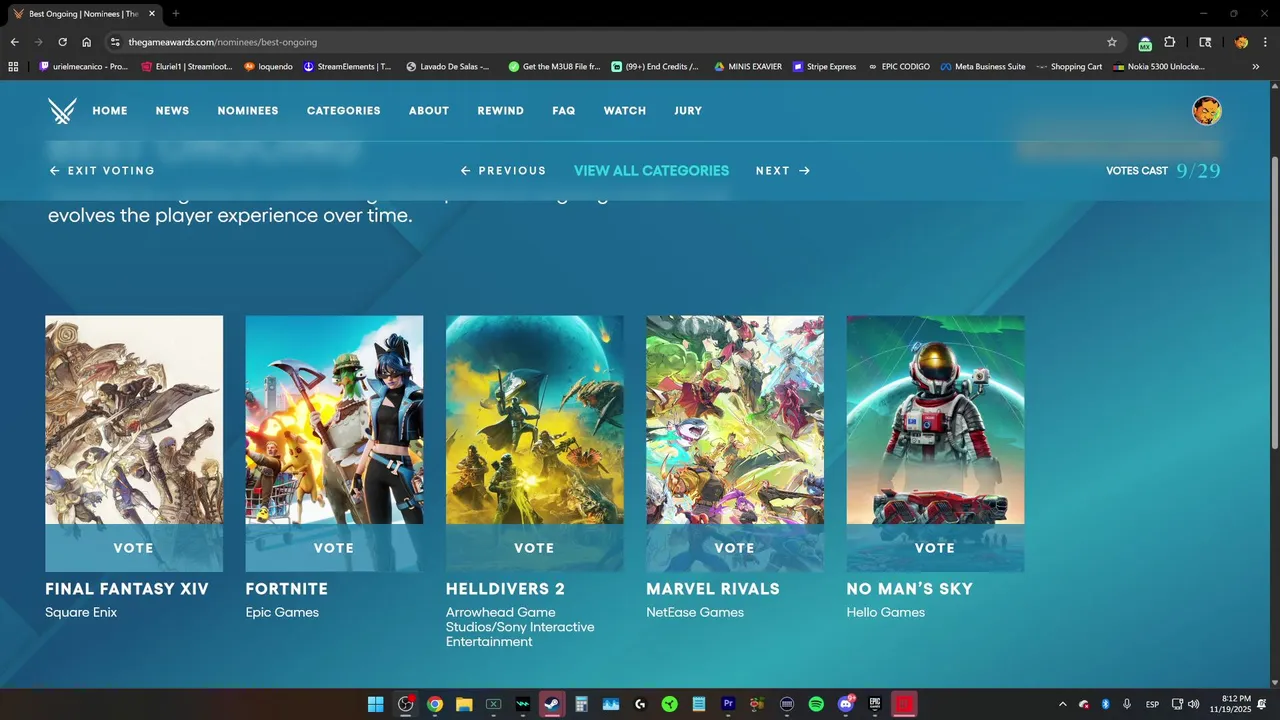Image resolution: width=1280 pixels, height=720 pixels.
Task: Open Chrome three-dot menu
Action: (x=1265, y=42)
